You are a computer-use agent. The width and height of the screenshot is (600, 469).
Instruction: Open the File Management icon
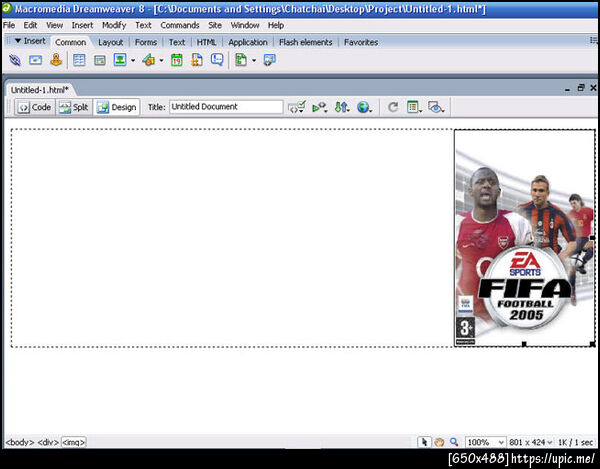[x=342, y=107]
